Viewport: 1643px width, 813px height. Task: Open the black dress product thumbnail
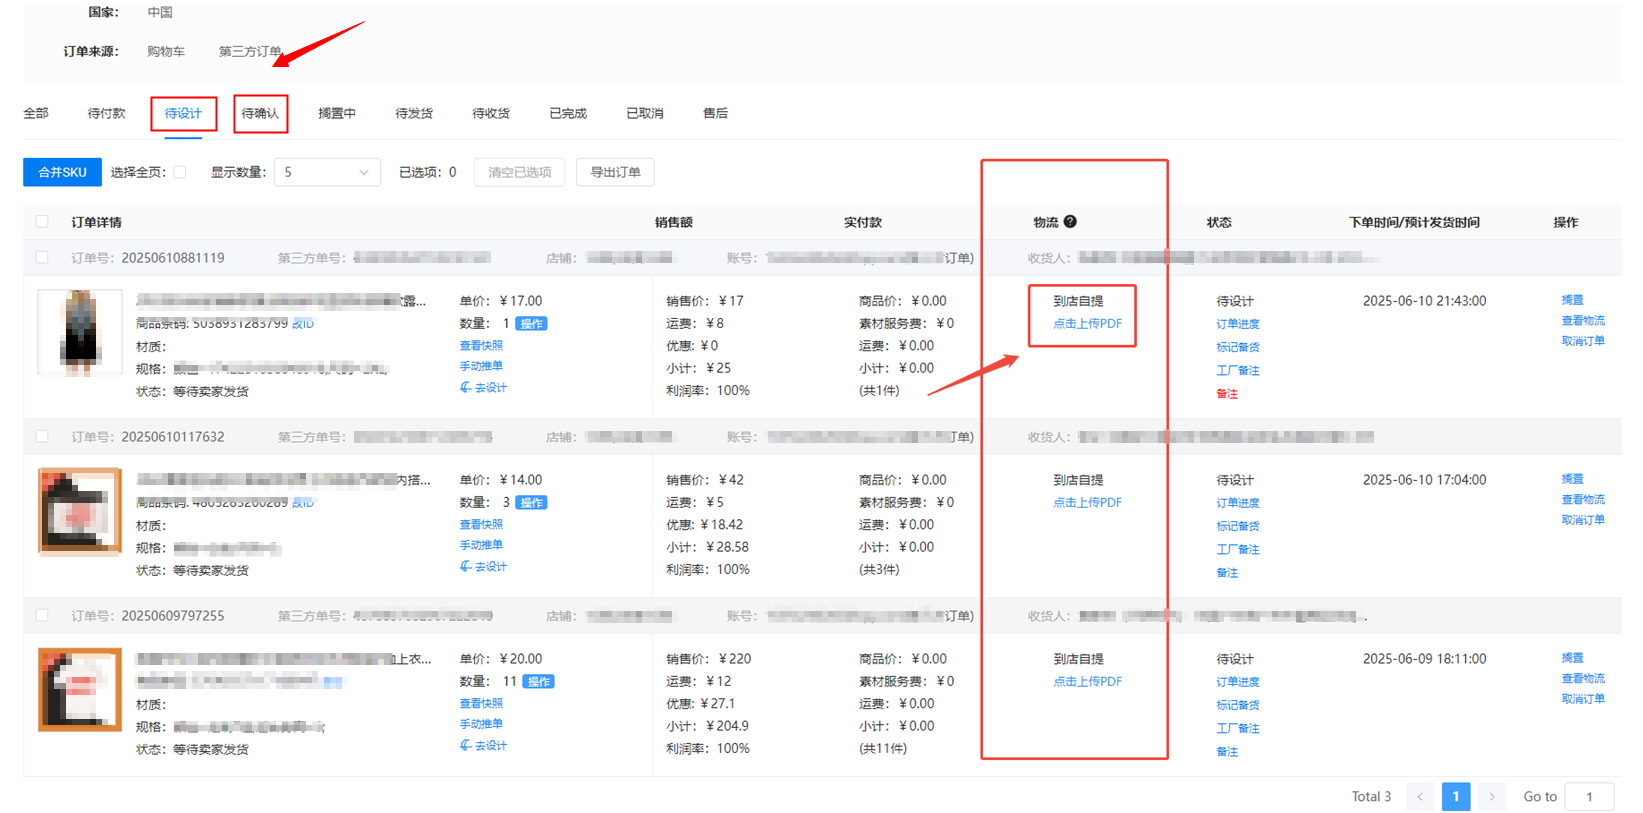pyautogui.click(x=80, y=332)
